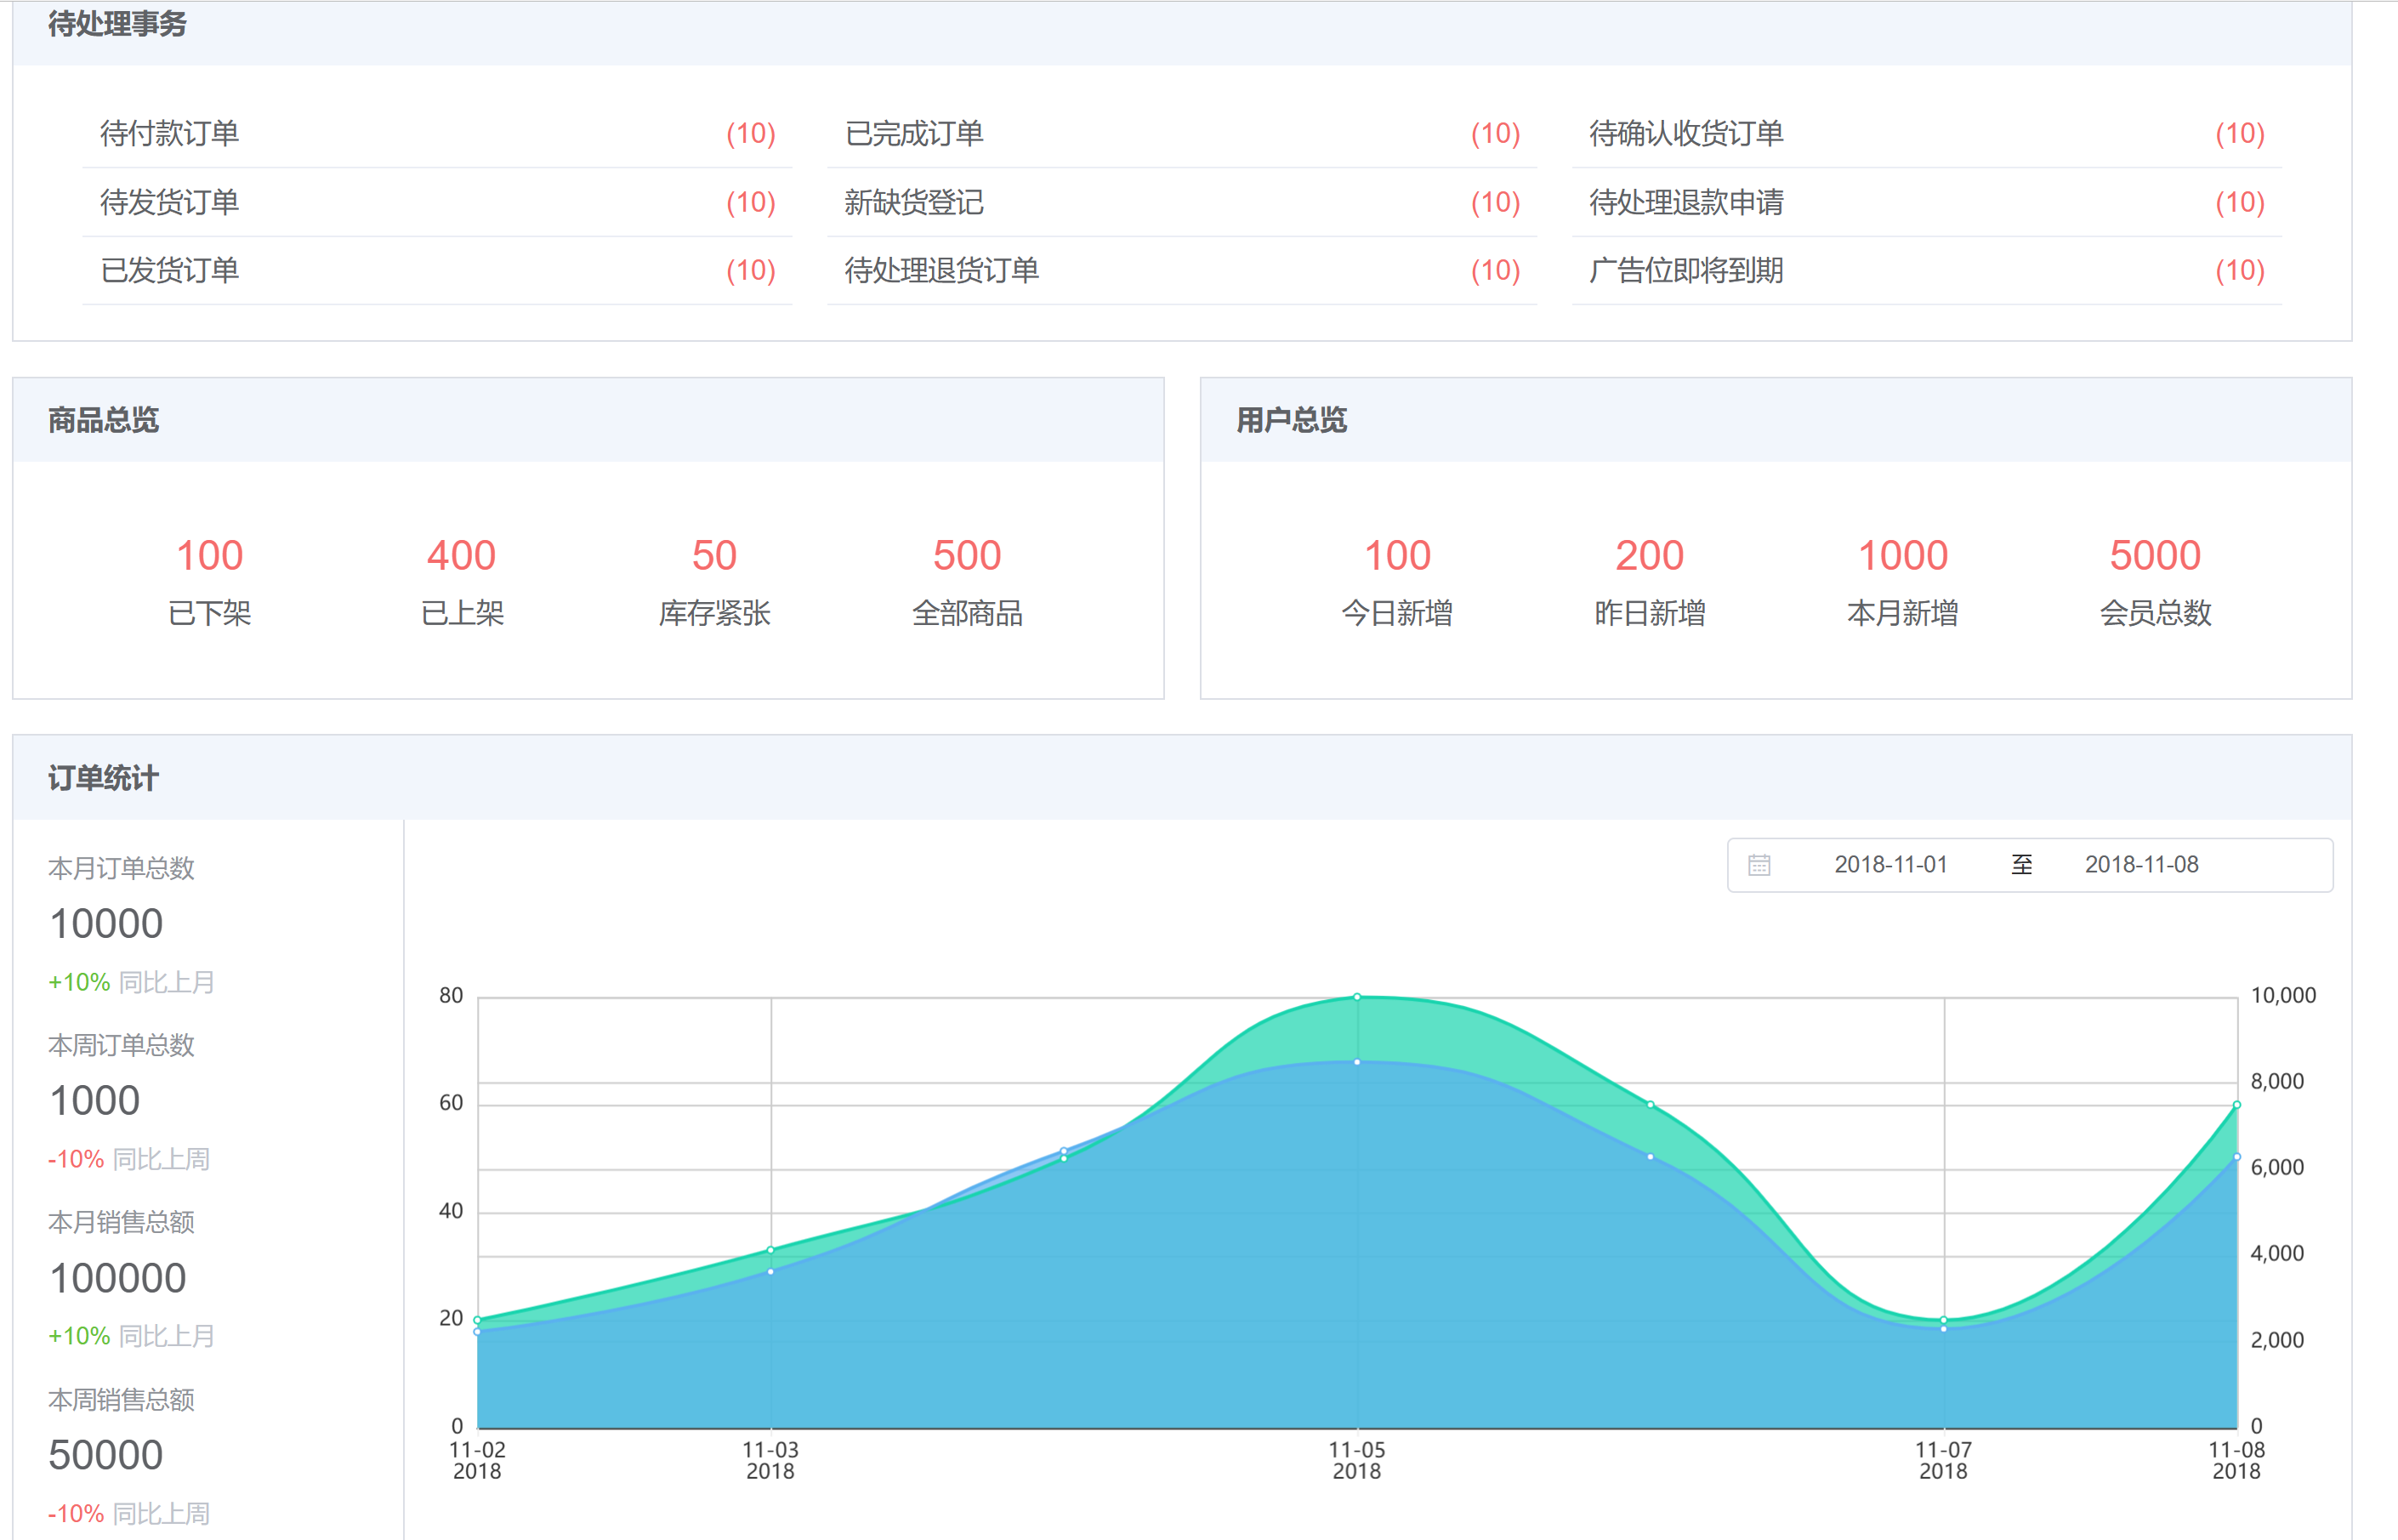Click the calendar icon in date range picker
Viewport: 2398px width, 1540px height.
coord(1759,865)
